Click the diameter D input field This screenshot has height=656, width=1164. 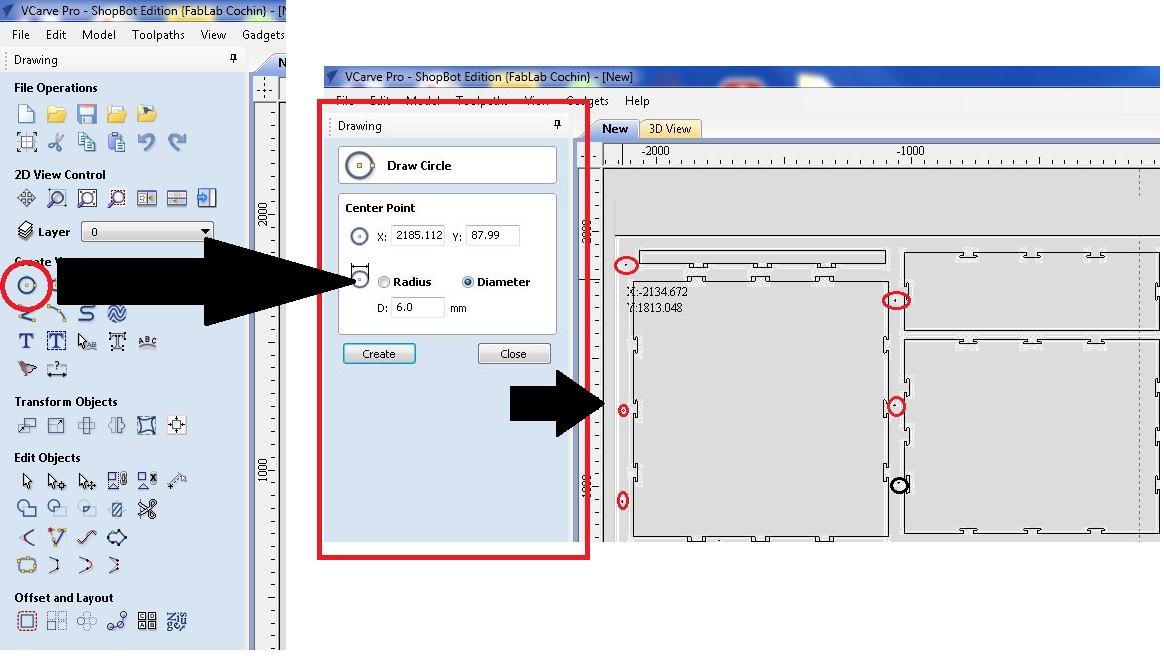pyautogui.click(x=417, y=307)
